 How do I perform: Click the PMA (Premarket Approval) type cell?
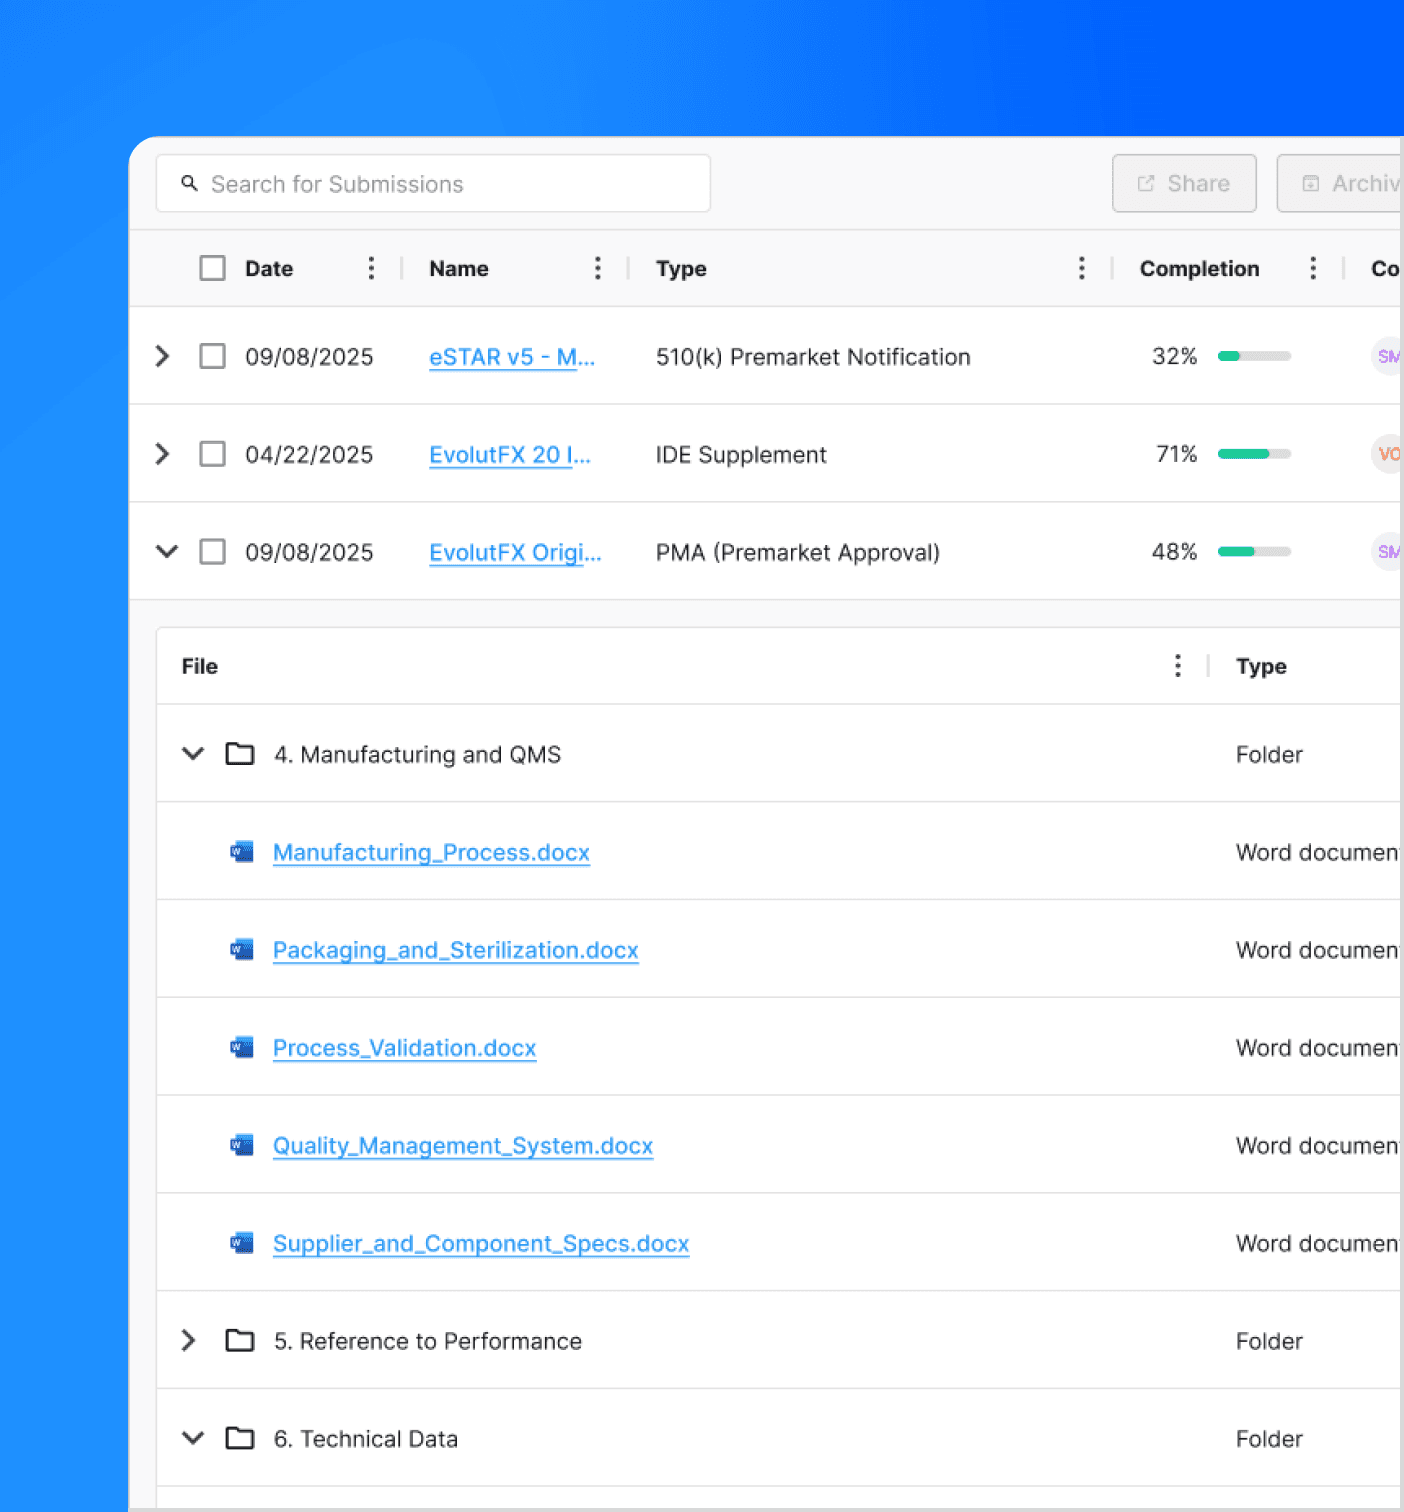tap(798, 553)
